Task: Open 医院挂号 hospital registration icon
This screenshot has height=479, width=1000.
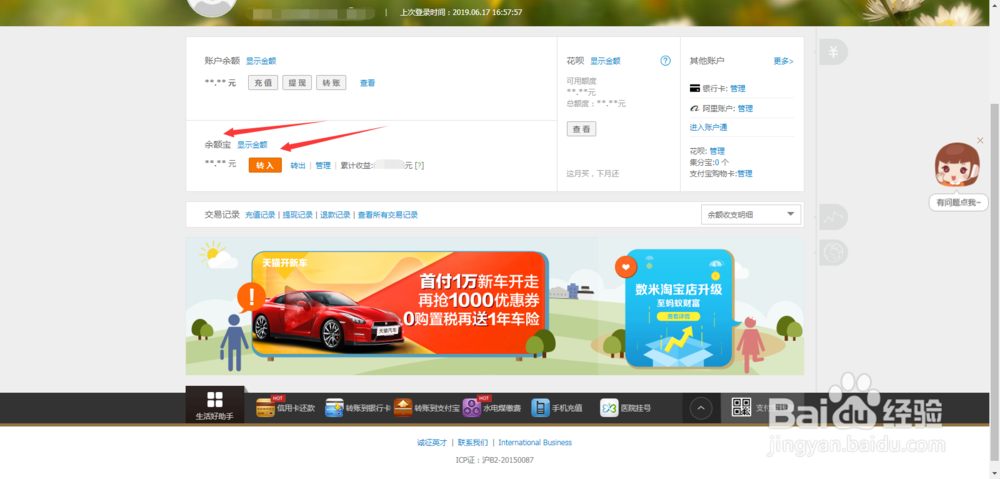Action: point(609,408)
